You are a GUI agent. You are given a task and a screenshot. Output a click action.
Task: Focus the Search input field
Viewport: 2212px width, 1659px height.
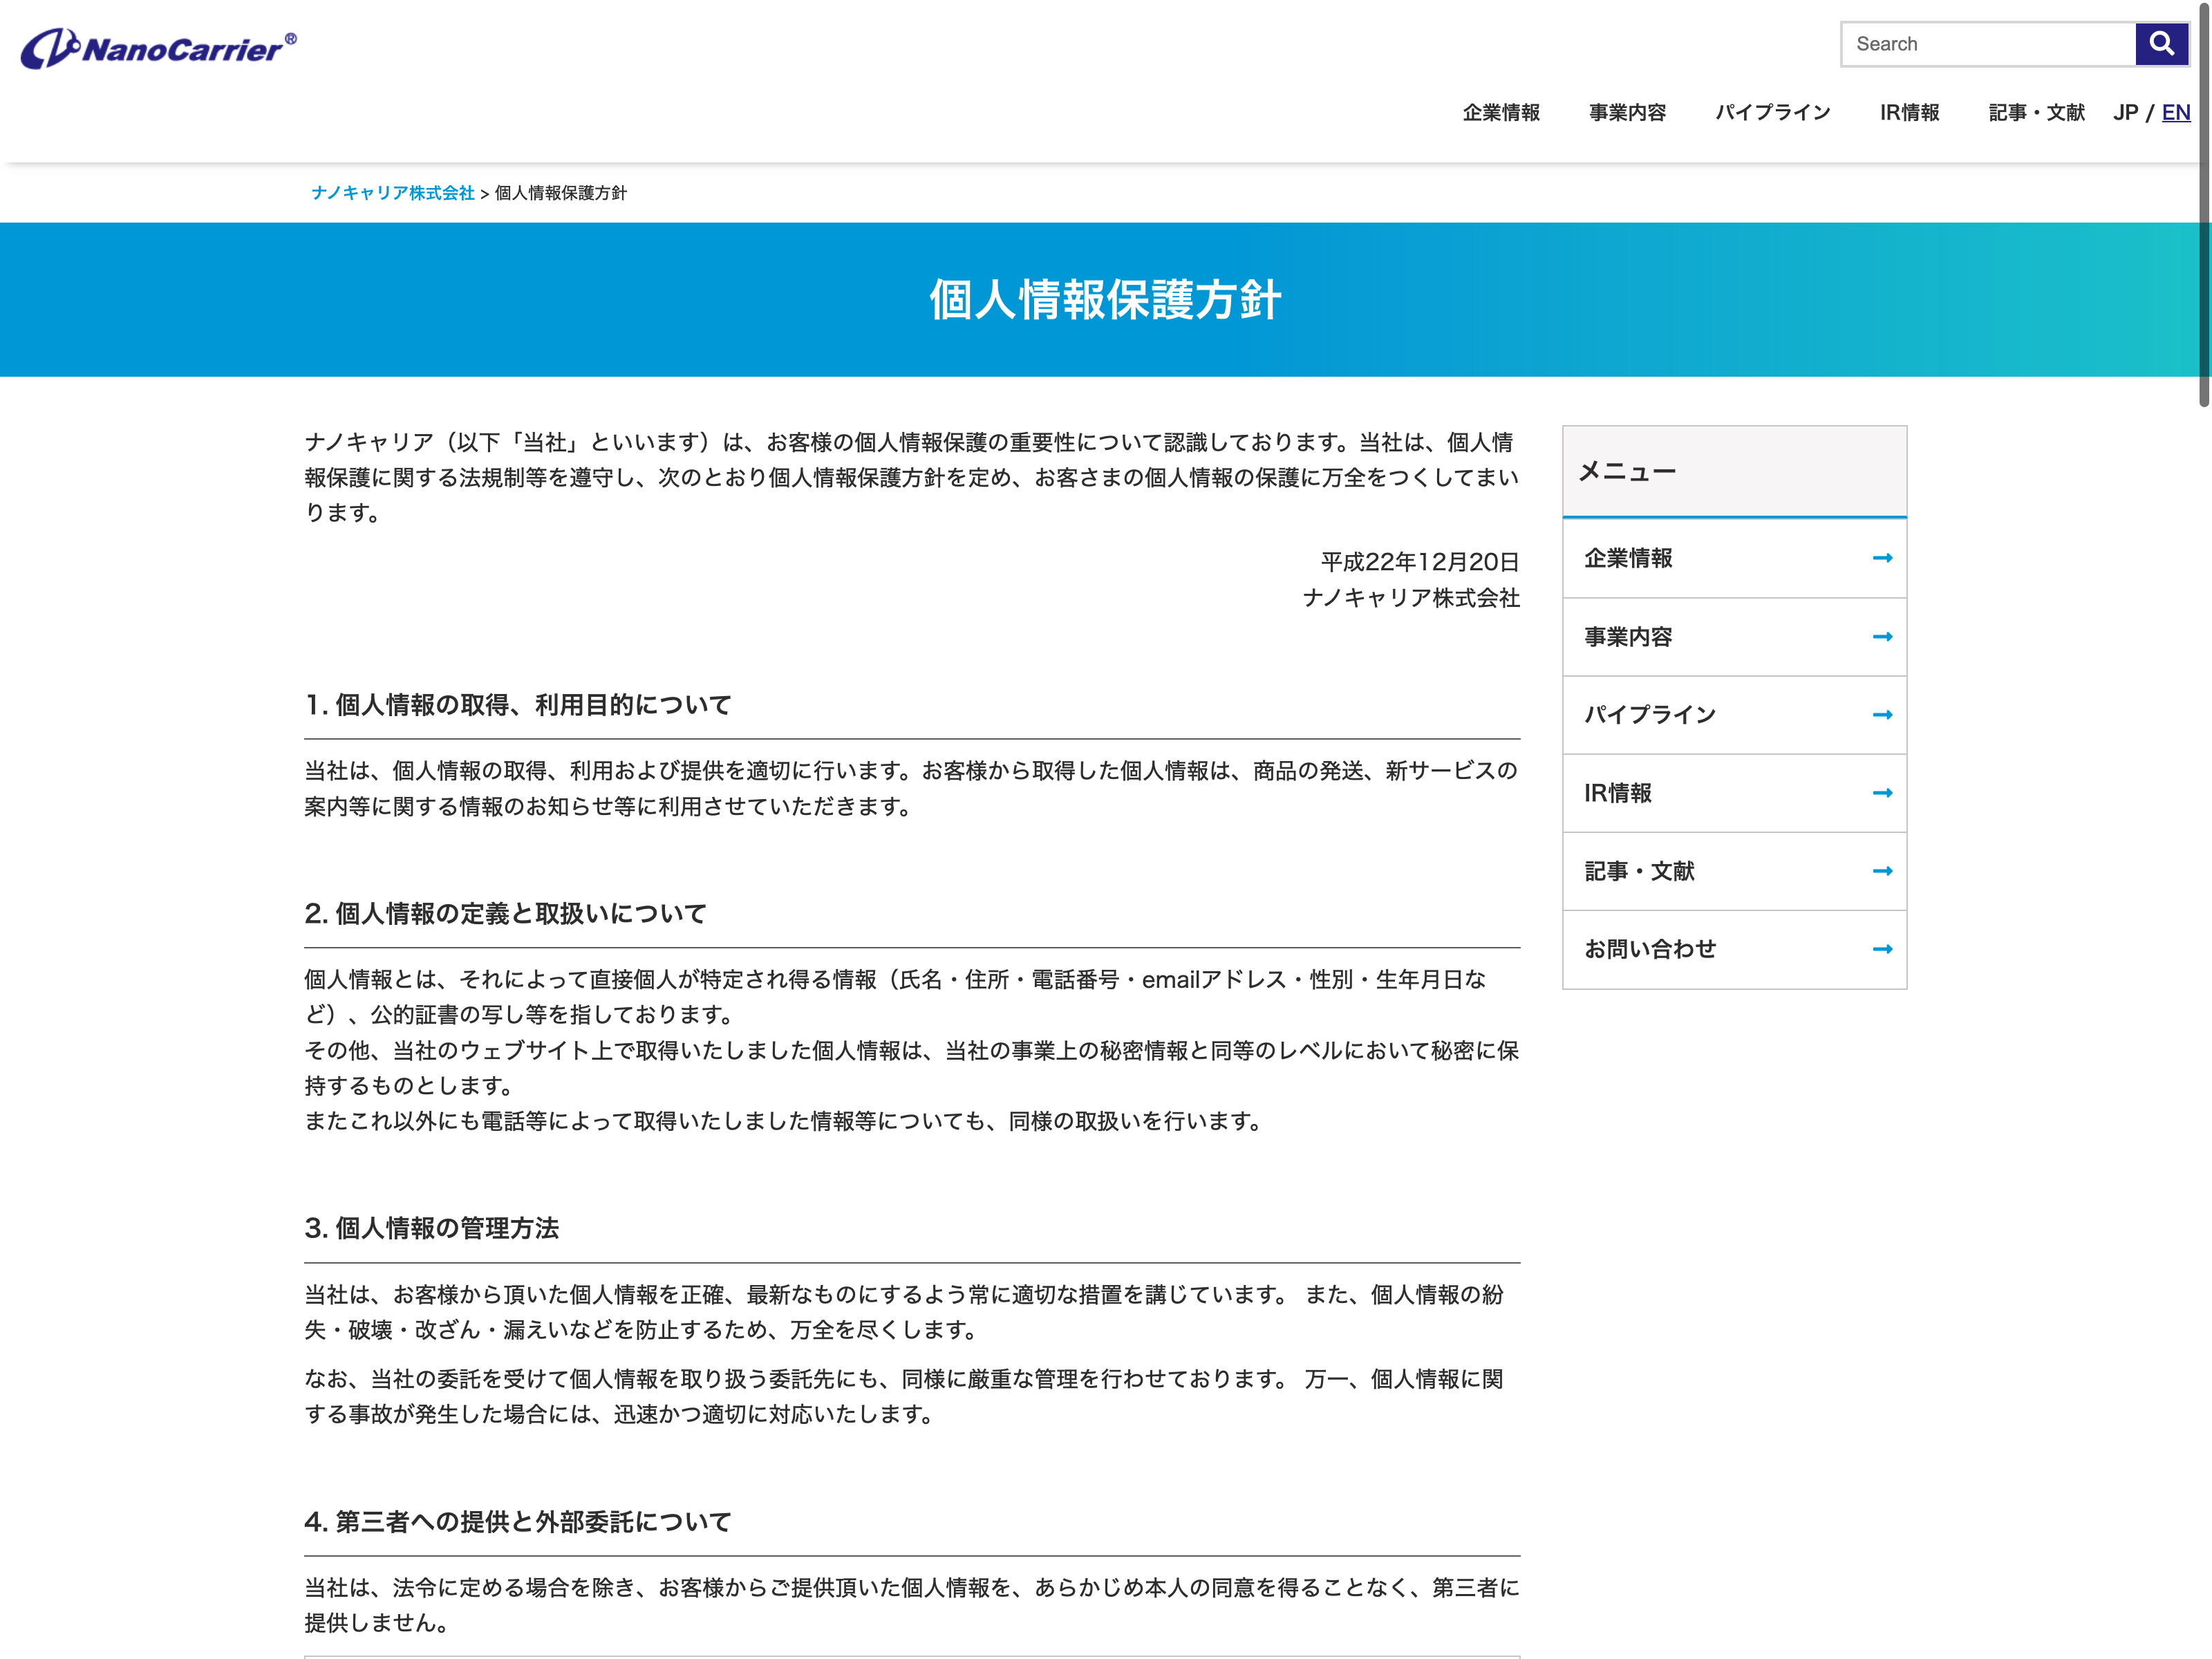click(x=1986, y=44)
